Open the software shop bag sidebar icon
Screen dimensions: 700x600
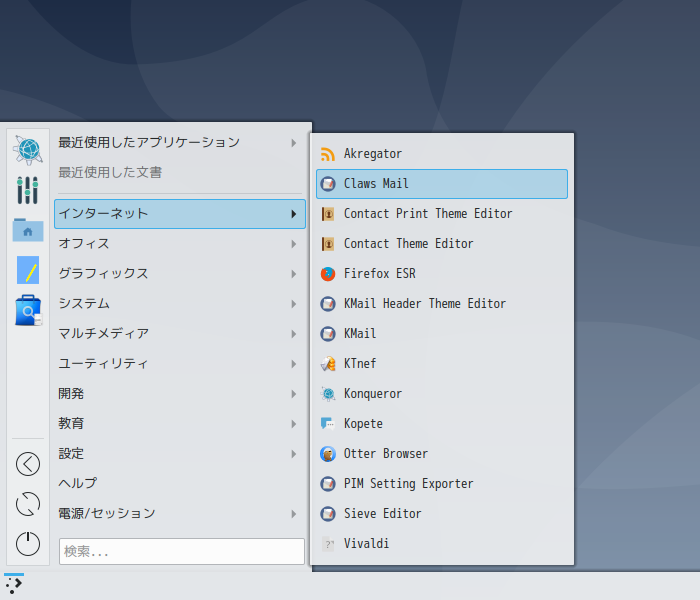point(28,310)
